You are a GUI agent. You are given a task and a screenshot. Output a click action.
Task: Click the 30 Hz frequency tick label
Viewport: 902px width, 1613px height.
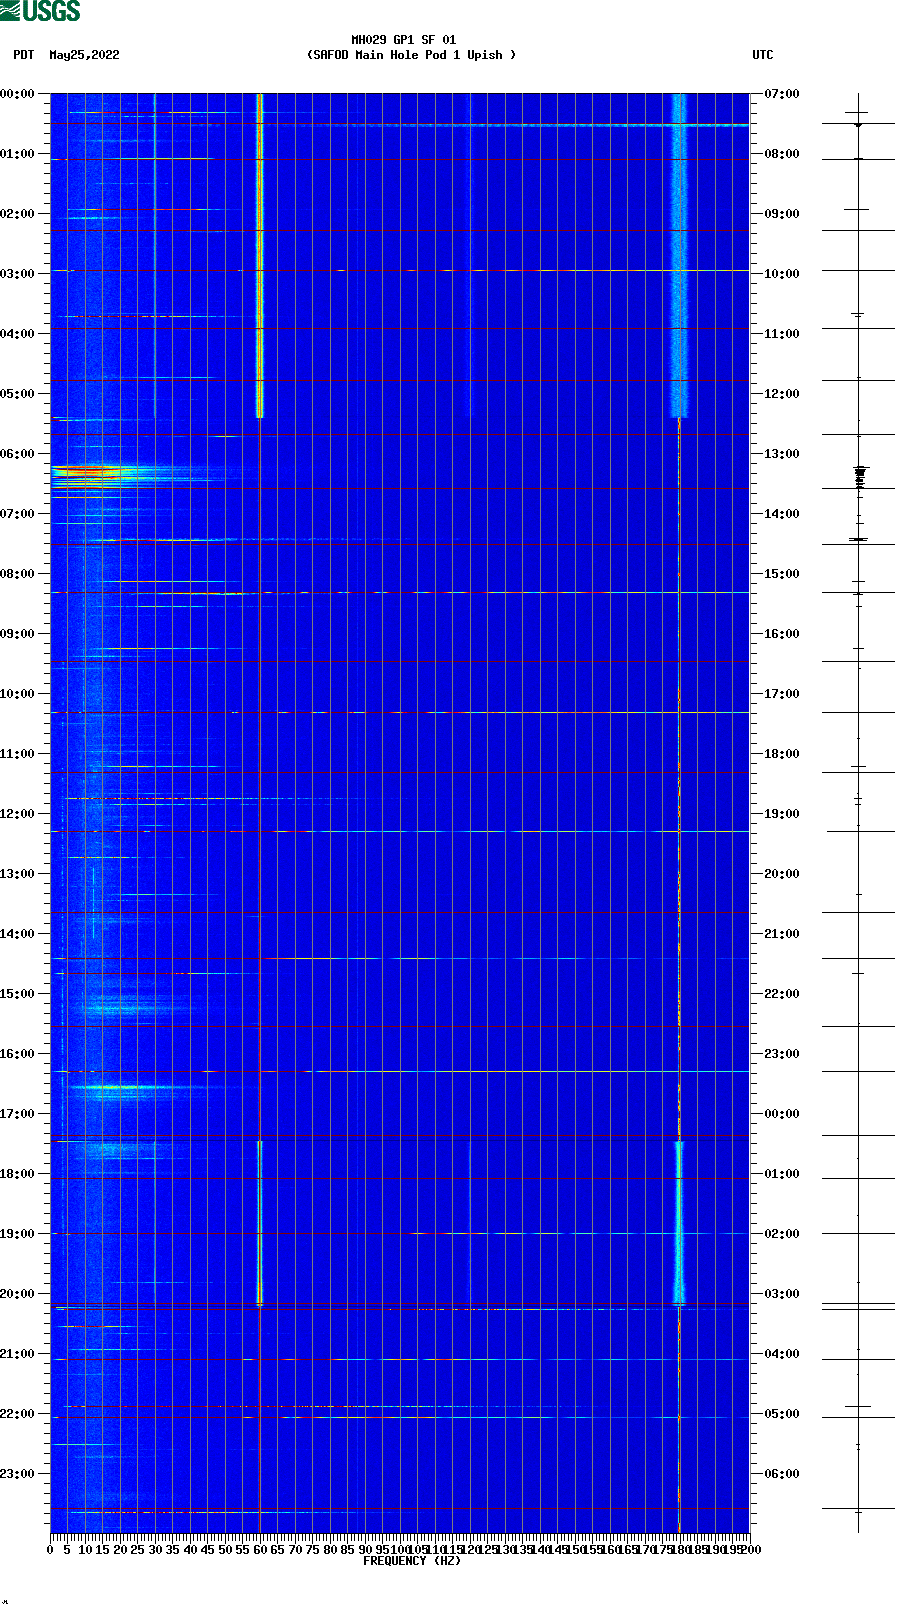point(155,1549)
